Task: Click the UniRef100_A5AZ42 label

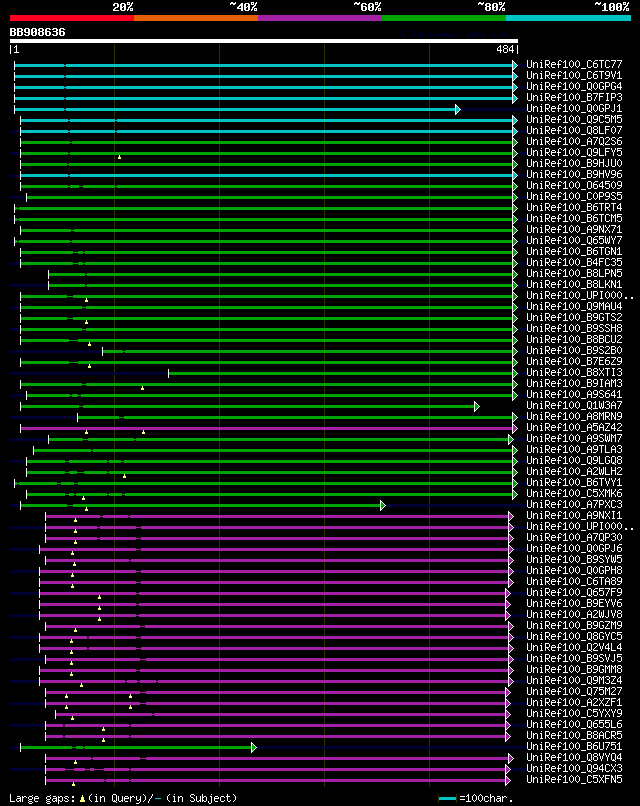Action: coord(574,427)
